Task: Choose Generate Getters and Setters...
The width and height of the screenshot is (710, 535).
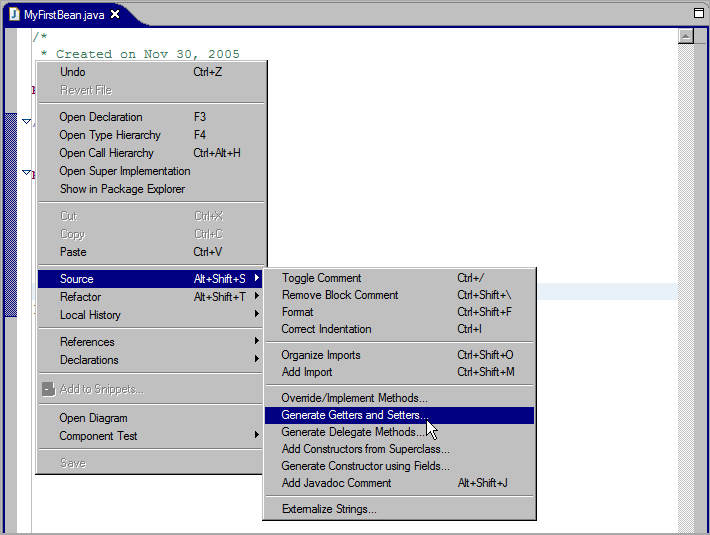Action: (x=399, y=415)
